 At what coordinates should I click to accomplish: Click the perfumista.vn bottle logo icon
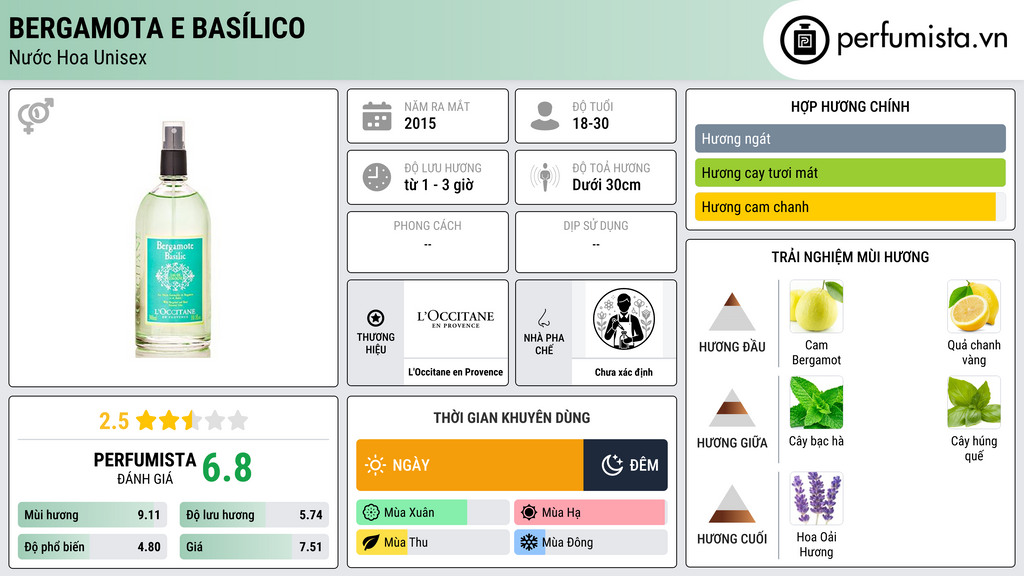coord(804,40)
